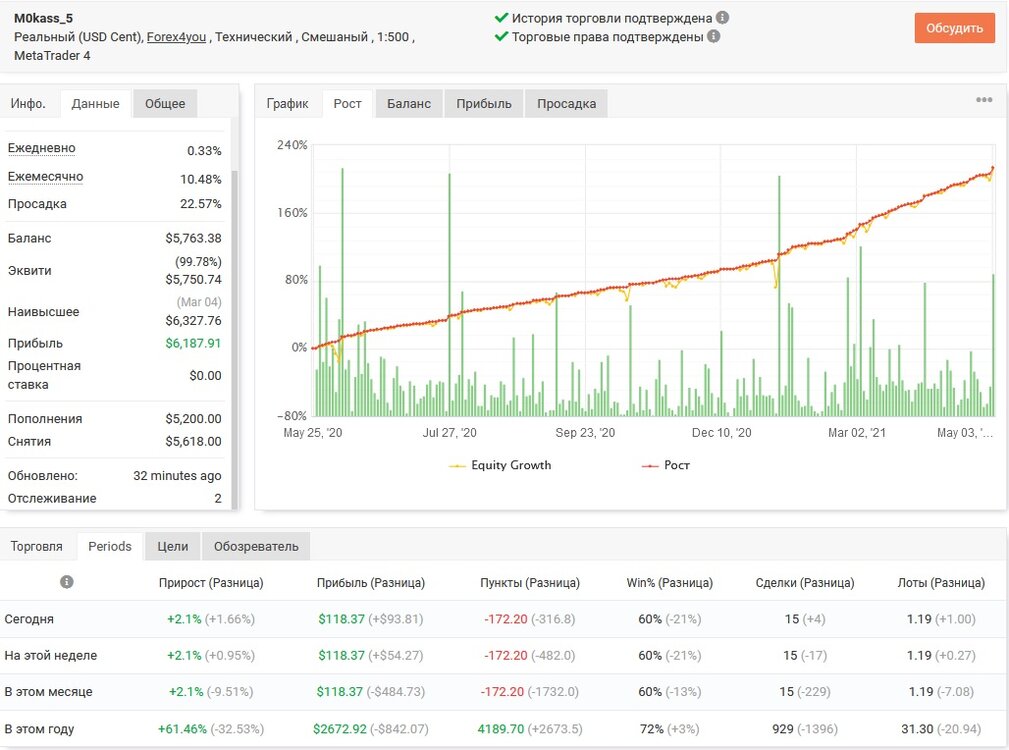
Task: Open the Просадка chart tab
Action: (x=566, y=104)
